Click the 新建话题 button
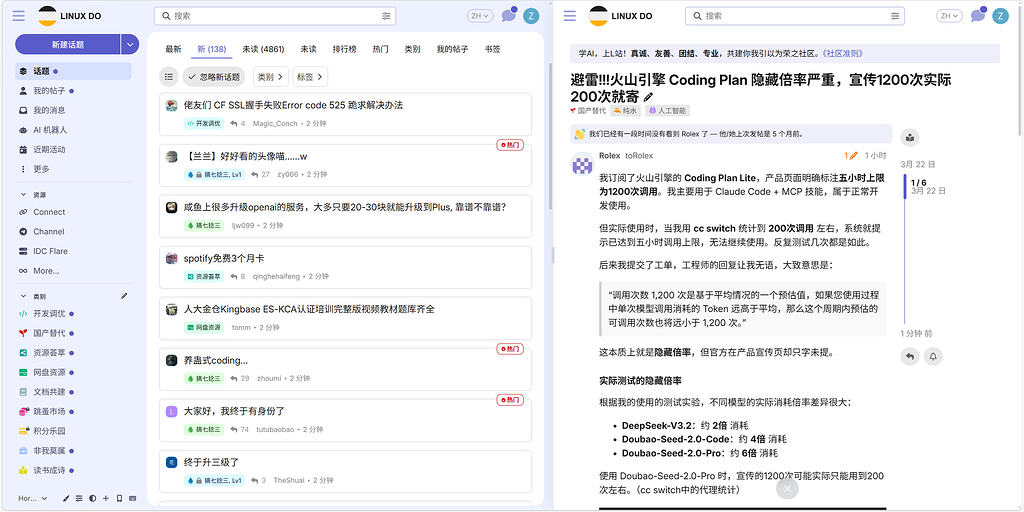 click(68, 44)
